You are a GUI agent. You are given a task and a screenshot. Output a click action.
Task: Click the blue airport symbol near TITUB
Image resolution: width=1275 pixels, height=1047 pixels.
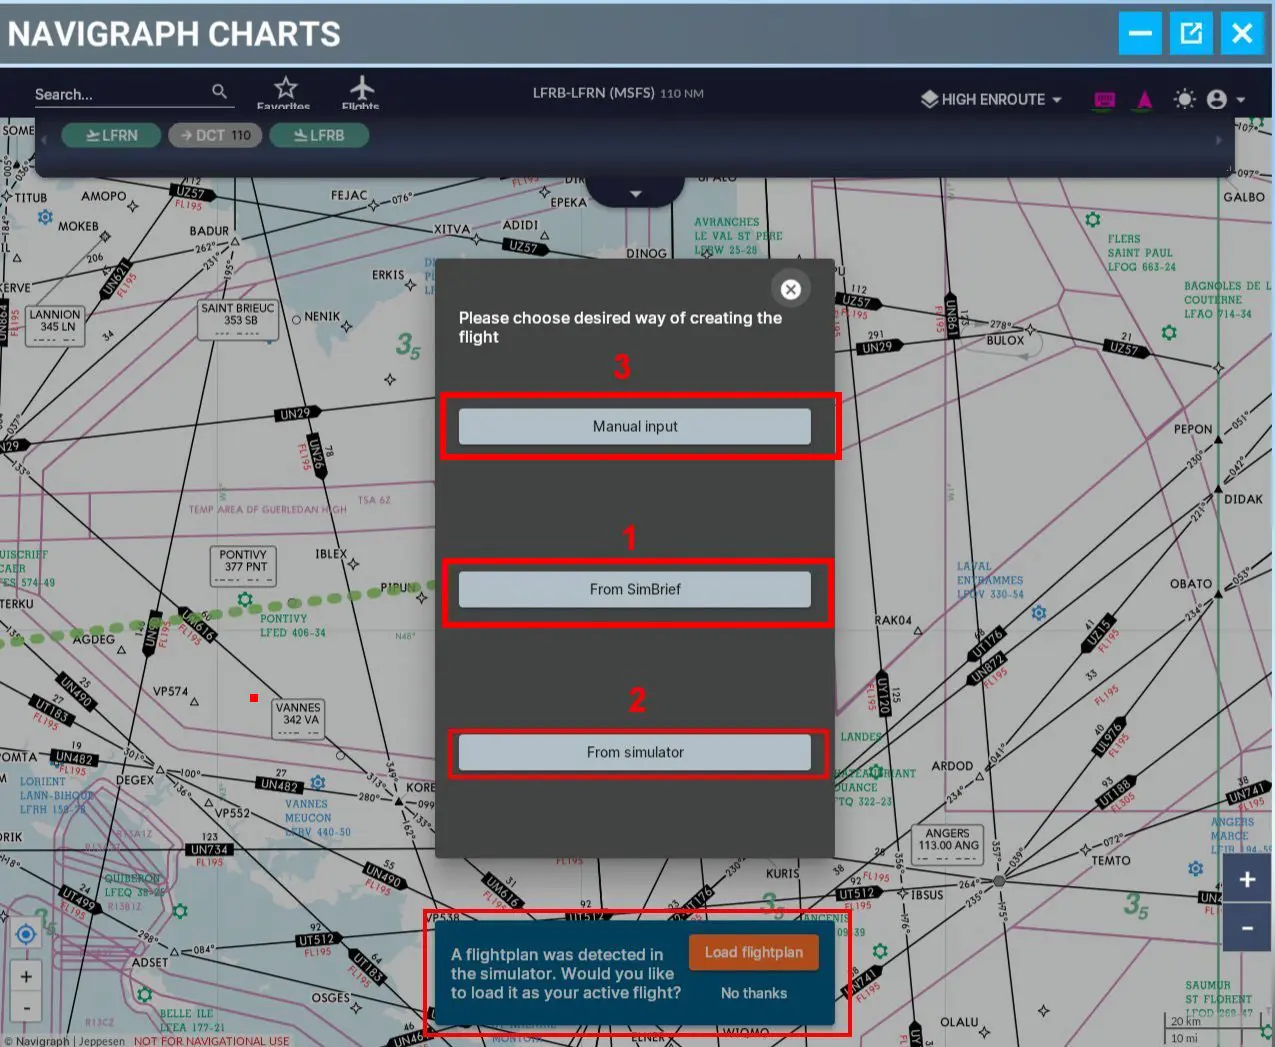(x=44, y=217)
